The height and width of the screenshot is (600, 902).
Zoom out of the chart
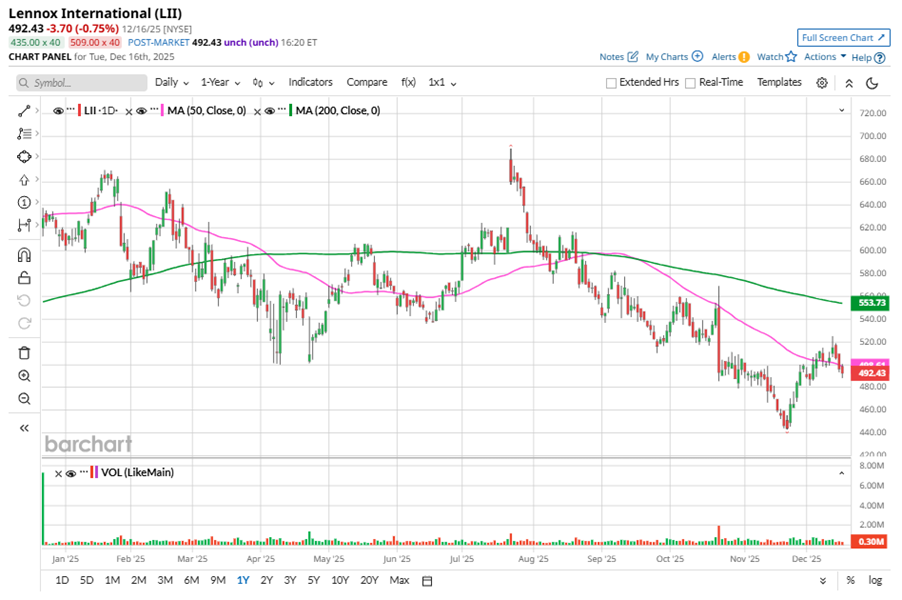tap(24, 399)
